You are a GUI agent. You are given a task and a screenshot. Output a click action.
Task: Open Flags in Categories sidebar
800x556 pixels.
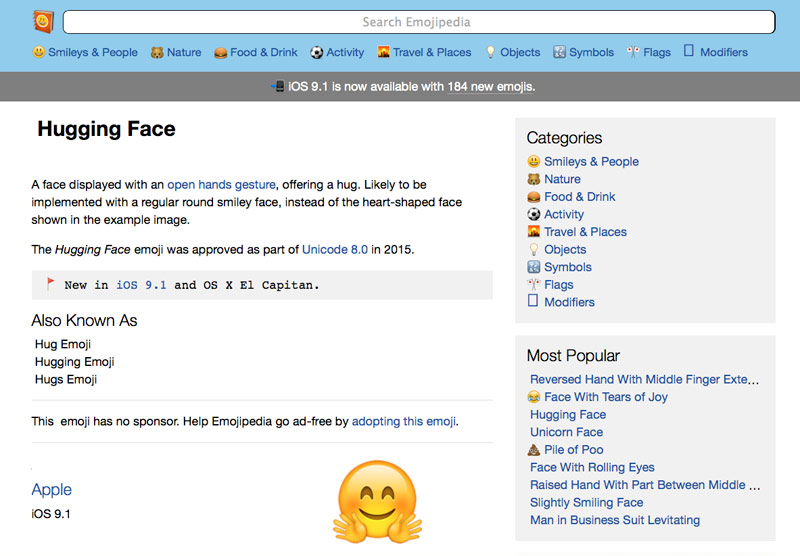click(x=559, y=285)
